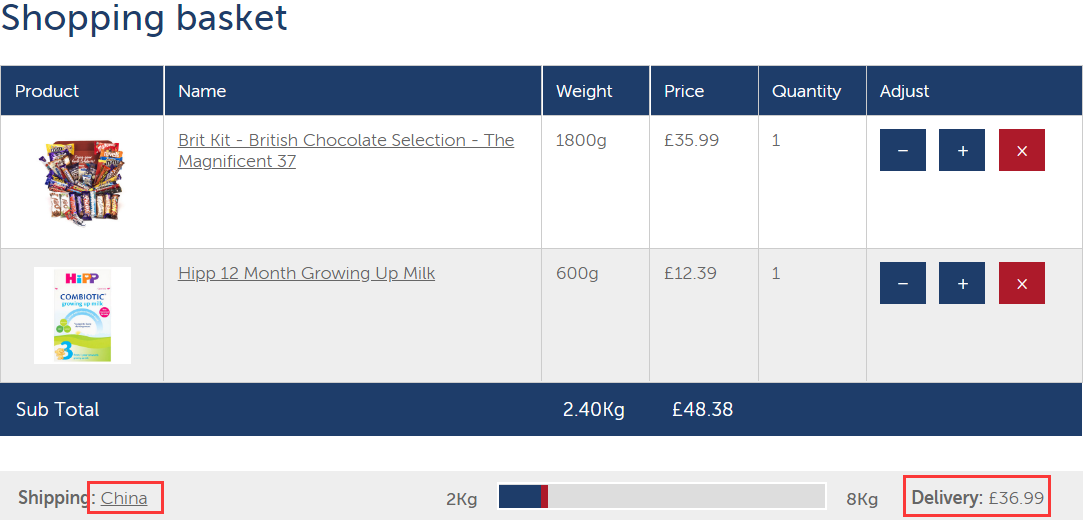Click the Weight column header
Viewport: 1092px width, 523px height.
pos(584,91)
